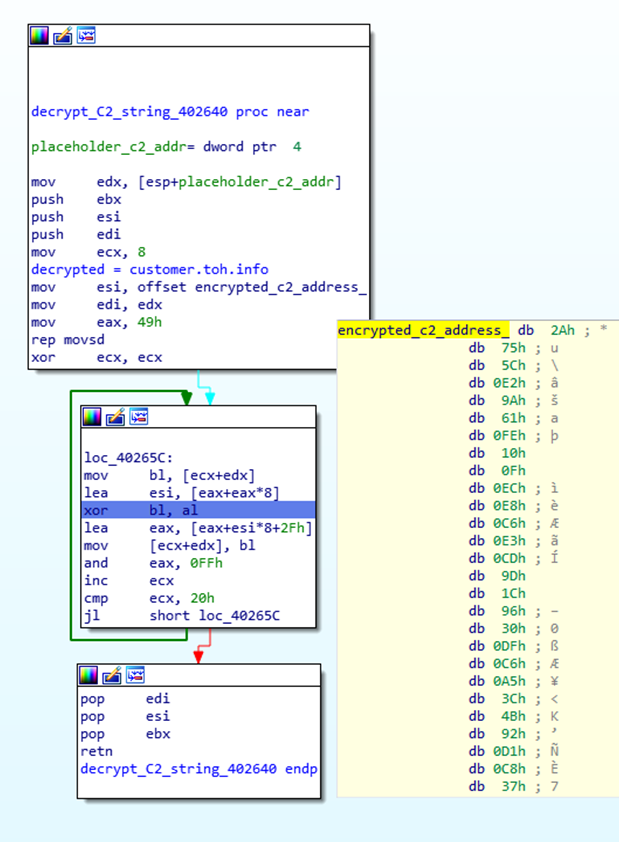Viewport: 619px width, 842px height.
Task: Click node color icon in loc_40265C block
Action: [x=92, y=417]
